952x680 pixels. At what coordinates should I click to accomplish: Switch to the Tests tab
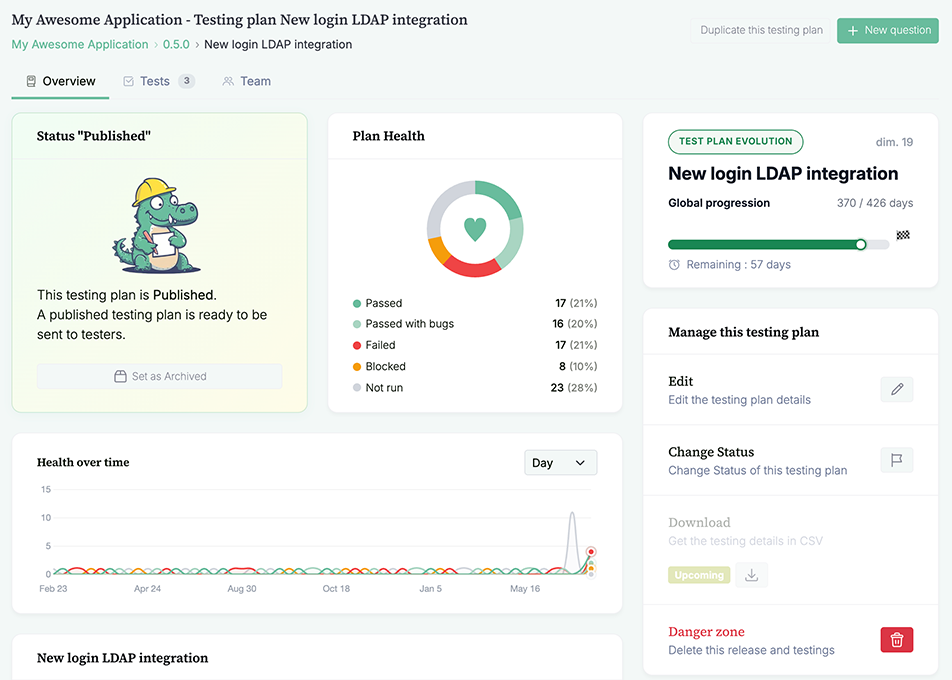tap(159, 81)
